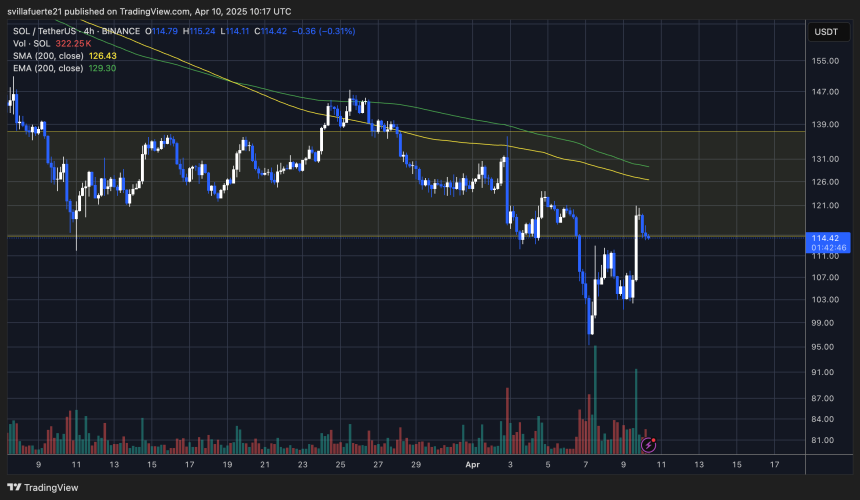
Task: Click the 4h interval in chart legend
Action: pyautogui.click(x=91, y=31)
